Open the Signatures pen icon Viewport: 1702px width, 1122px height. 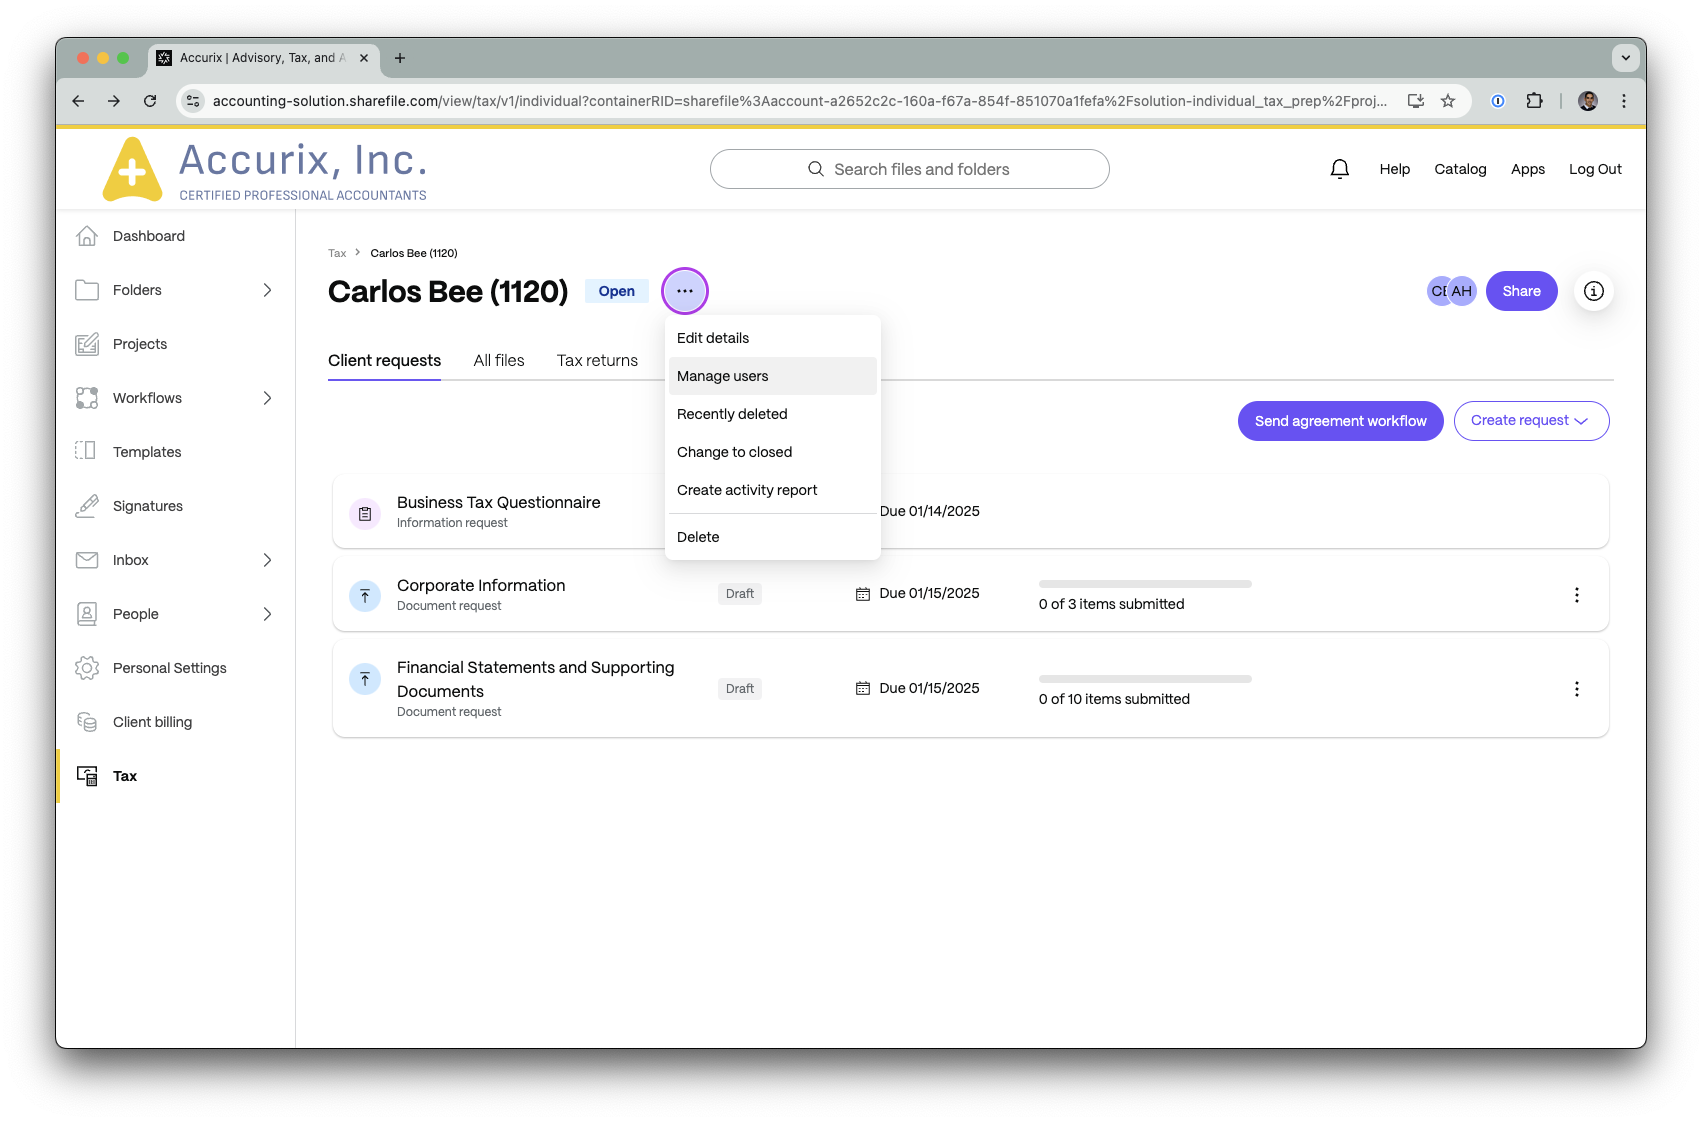click(87, 506)
